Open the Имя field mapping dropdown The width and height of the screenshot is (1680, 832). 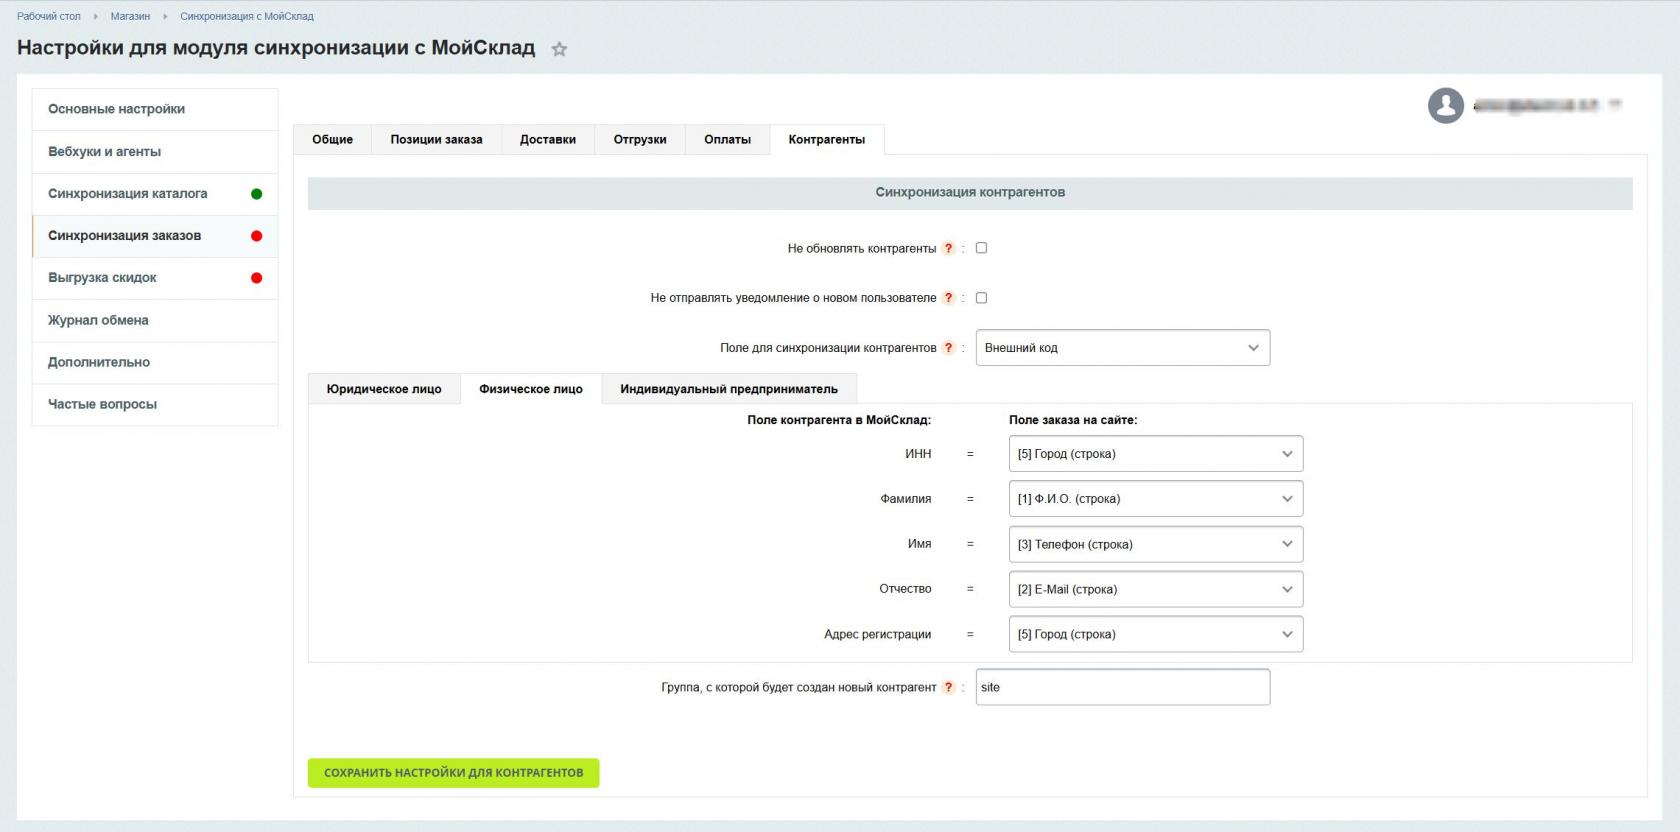[x=1156, y=544]
